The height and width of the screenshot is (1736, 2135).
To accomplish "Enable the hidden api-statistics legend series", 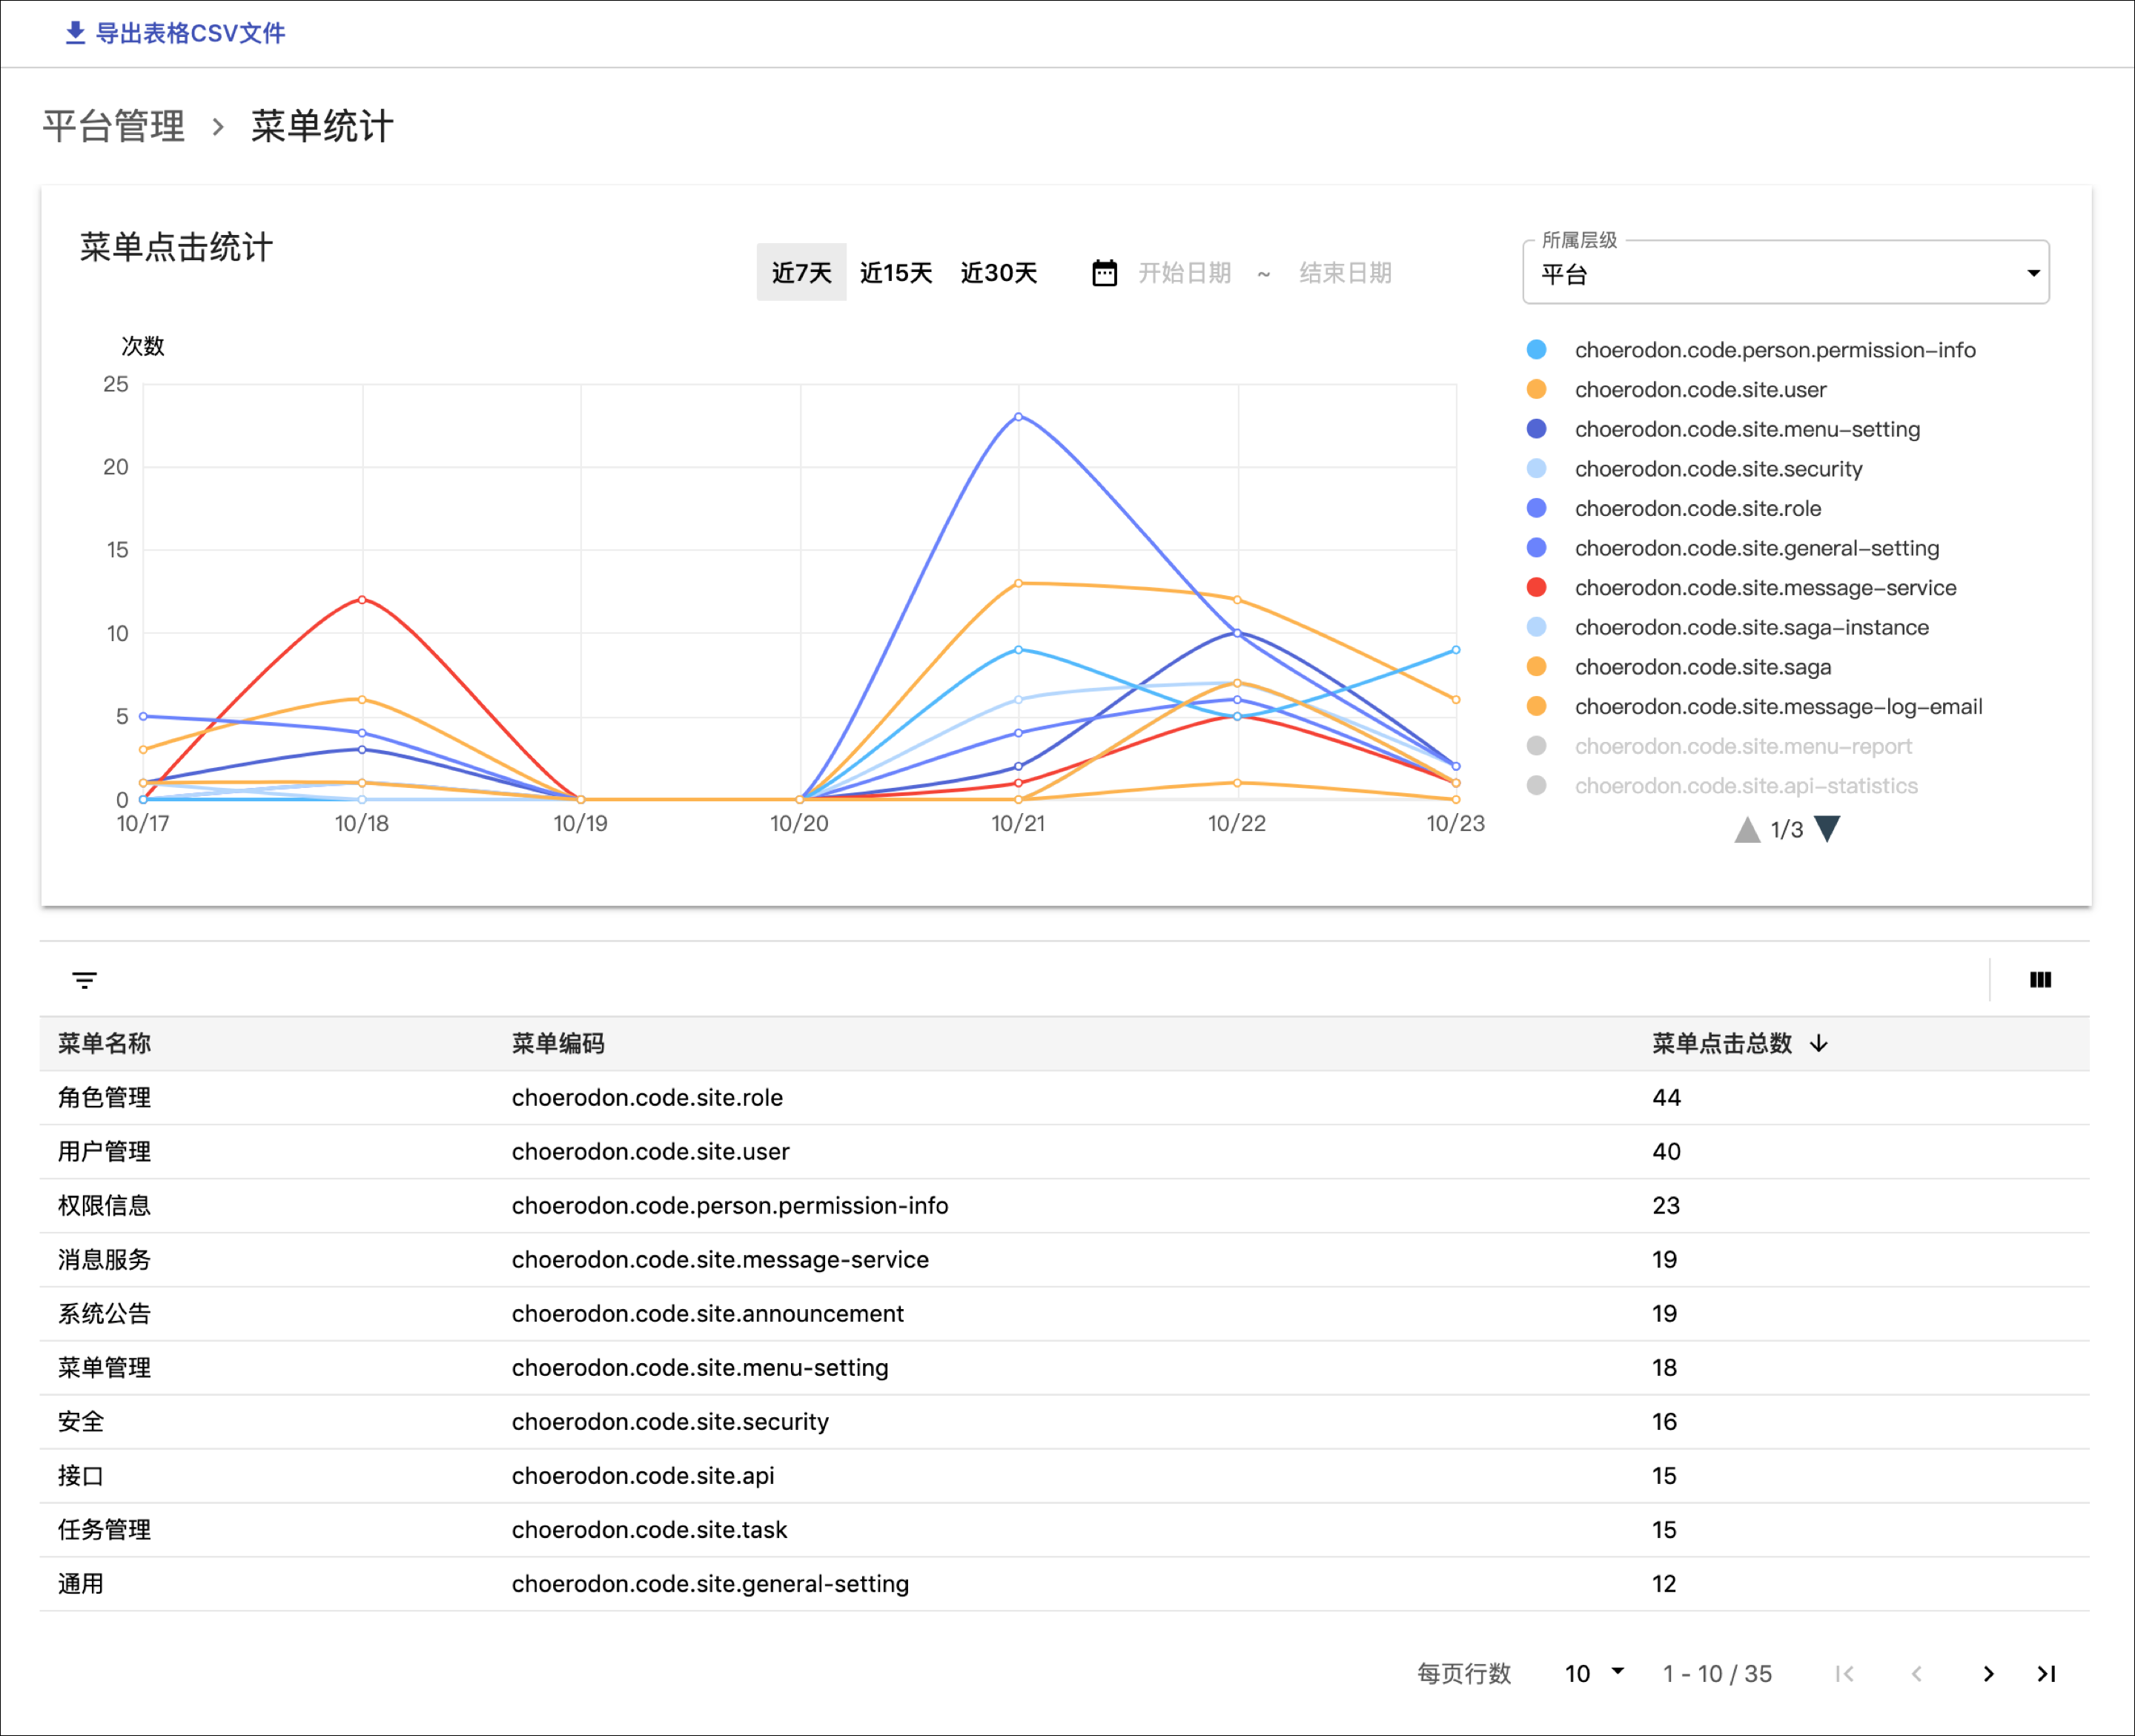I will (1722, 786).
